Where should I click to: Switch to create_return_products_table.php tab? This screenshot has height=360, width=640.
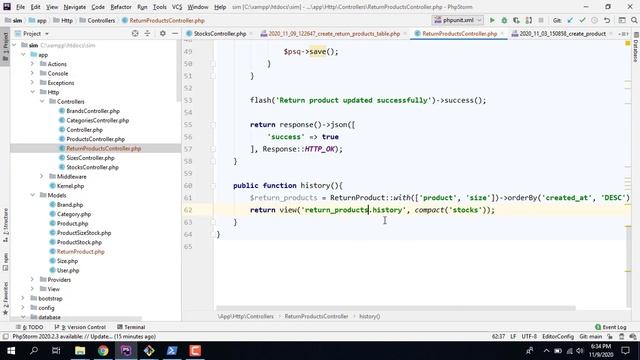click(x=334, y=33)
